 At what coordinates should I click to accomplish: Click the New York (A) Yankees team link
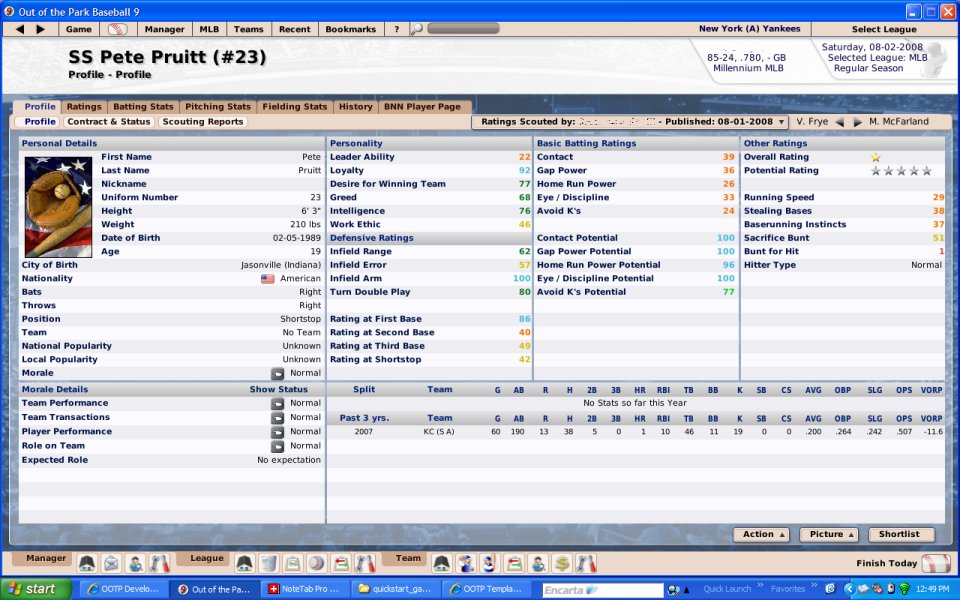coord(749,29)
